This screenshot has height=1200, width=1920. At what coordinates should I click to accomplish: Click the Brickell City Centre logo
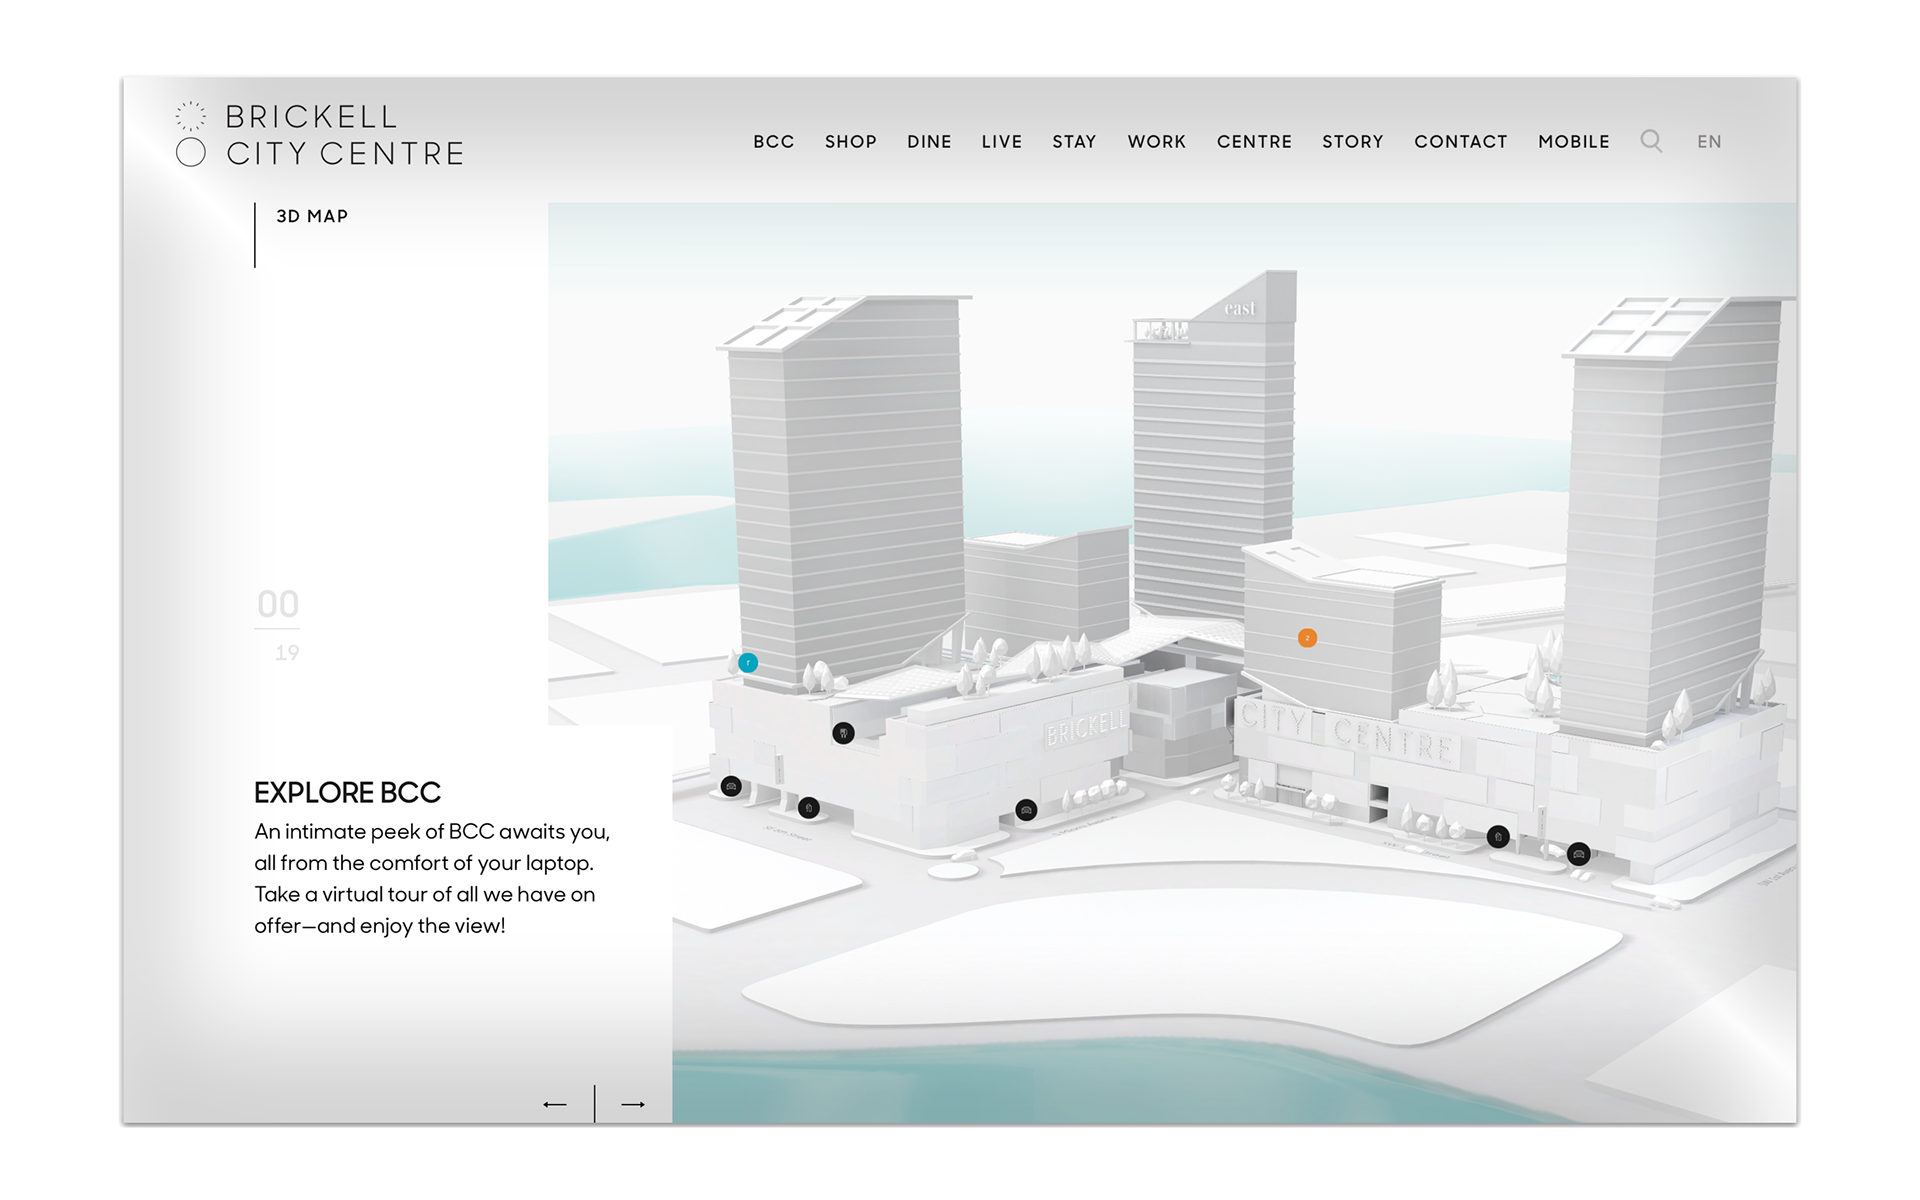pos(320,134)
